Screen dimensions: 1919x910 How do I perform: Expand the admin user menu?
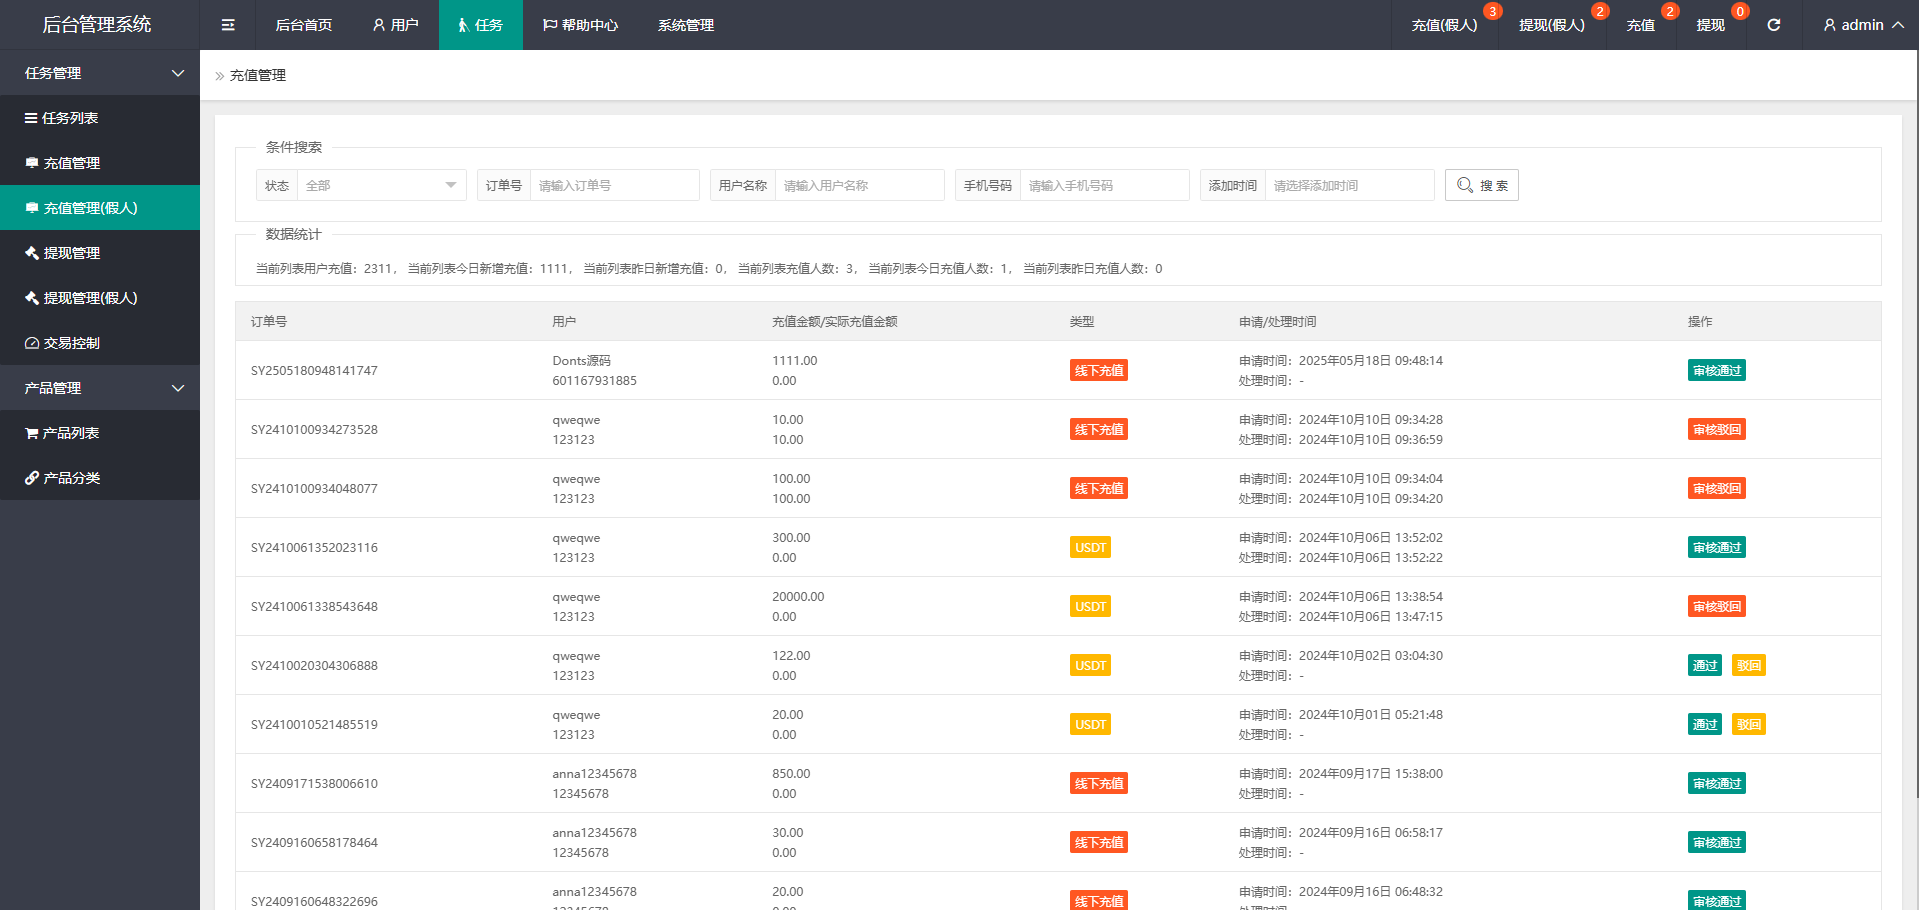coord(1862,25)
